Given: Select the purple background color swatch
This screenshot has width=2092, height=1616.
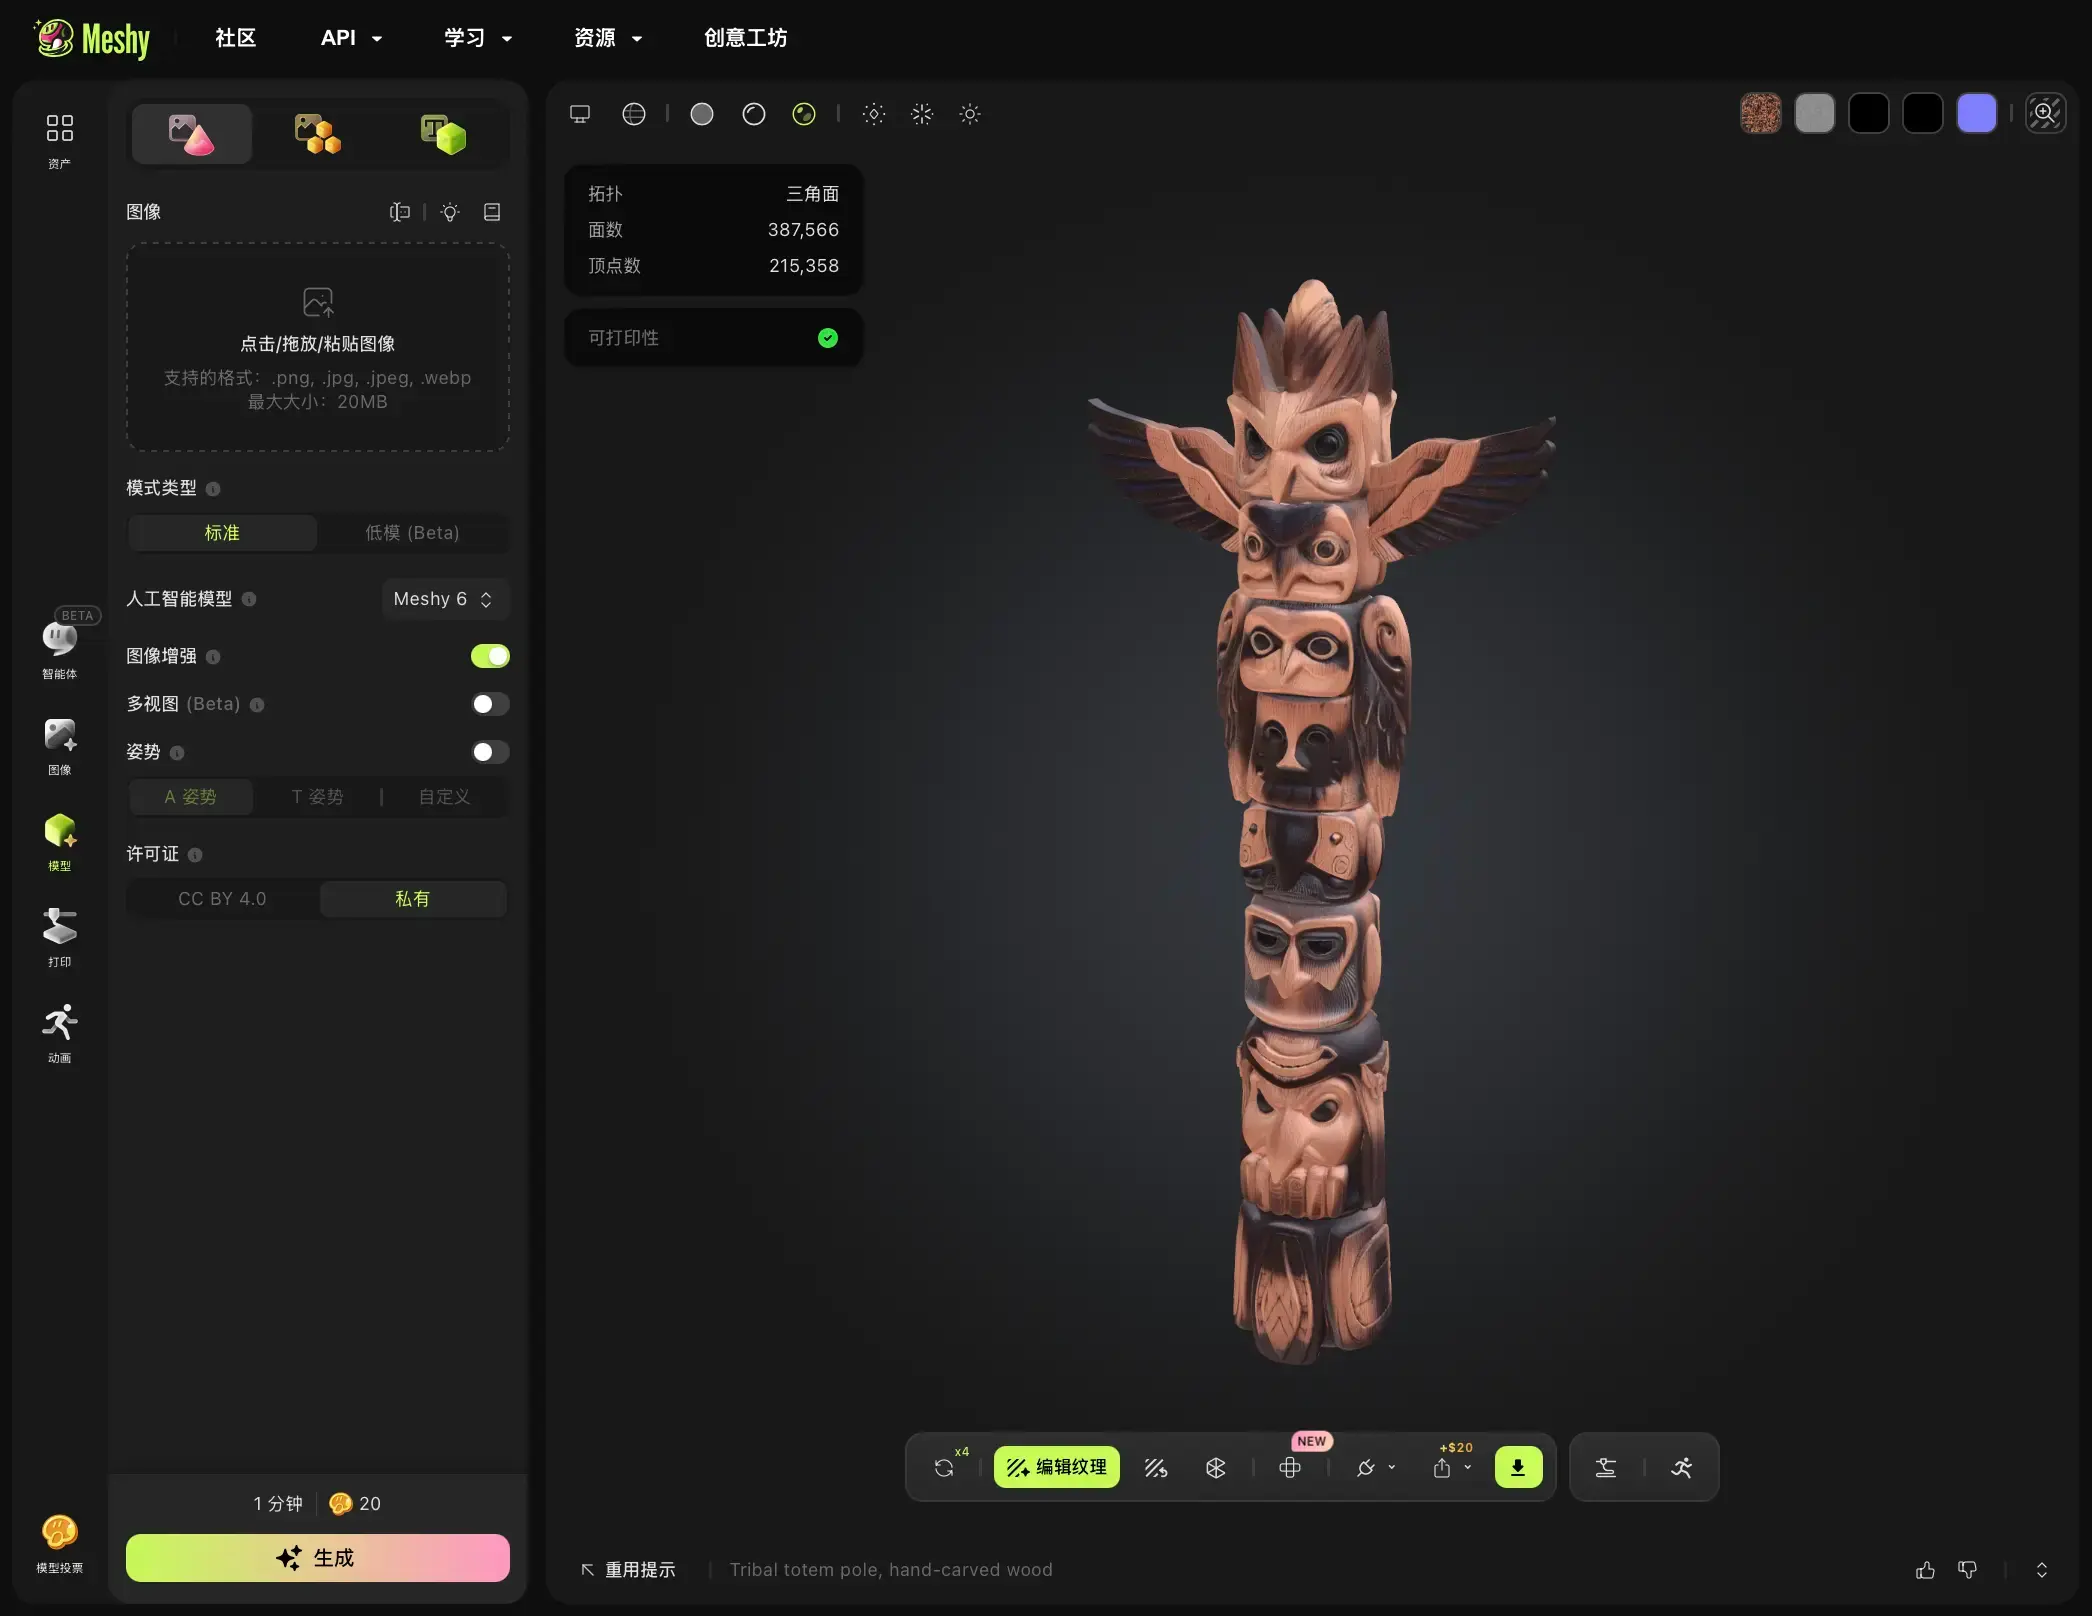Looking at the screenshot, I should pos(1976,113).
